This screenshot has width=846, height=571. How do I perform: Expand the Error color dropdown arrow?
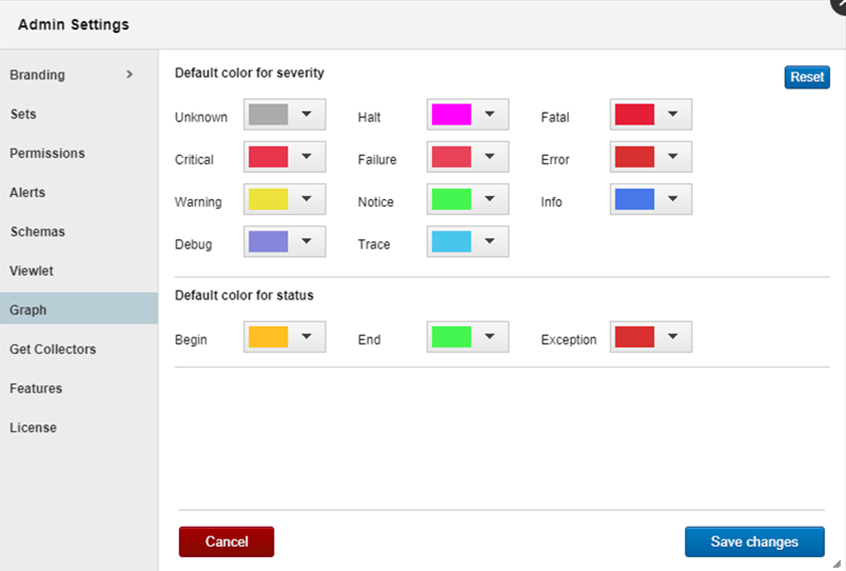[673, 157]
